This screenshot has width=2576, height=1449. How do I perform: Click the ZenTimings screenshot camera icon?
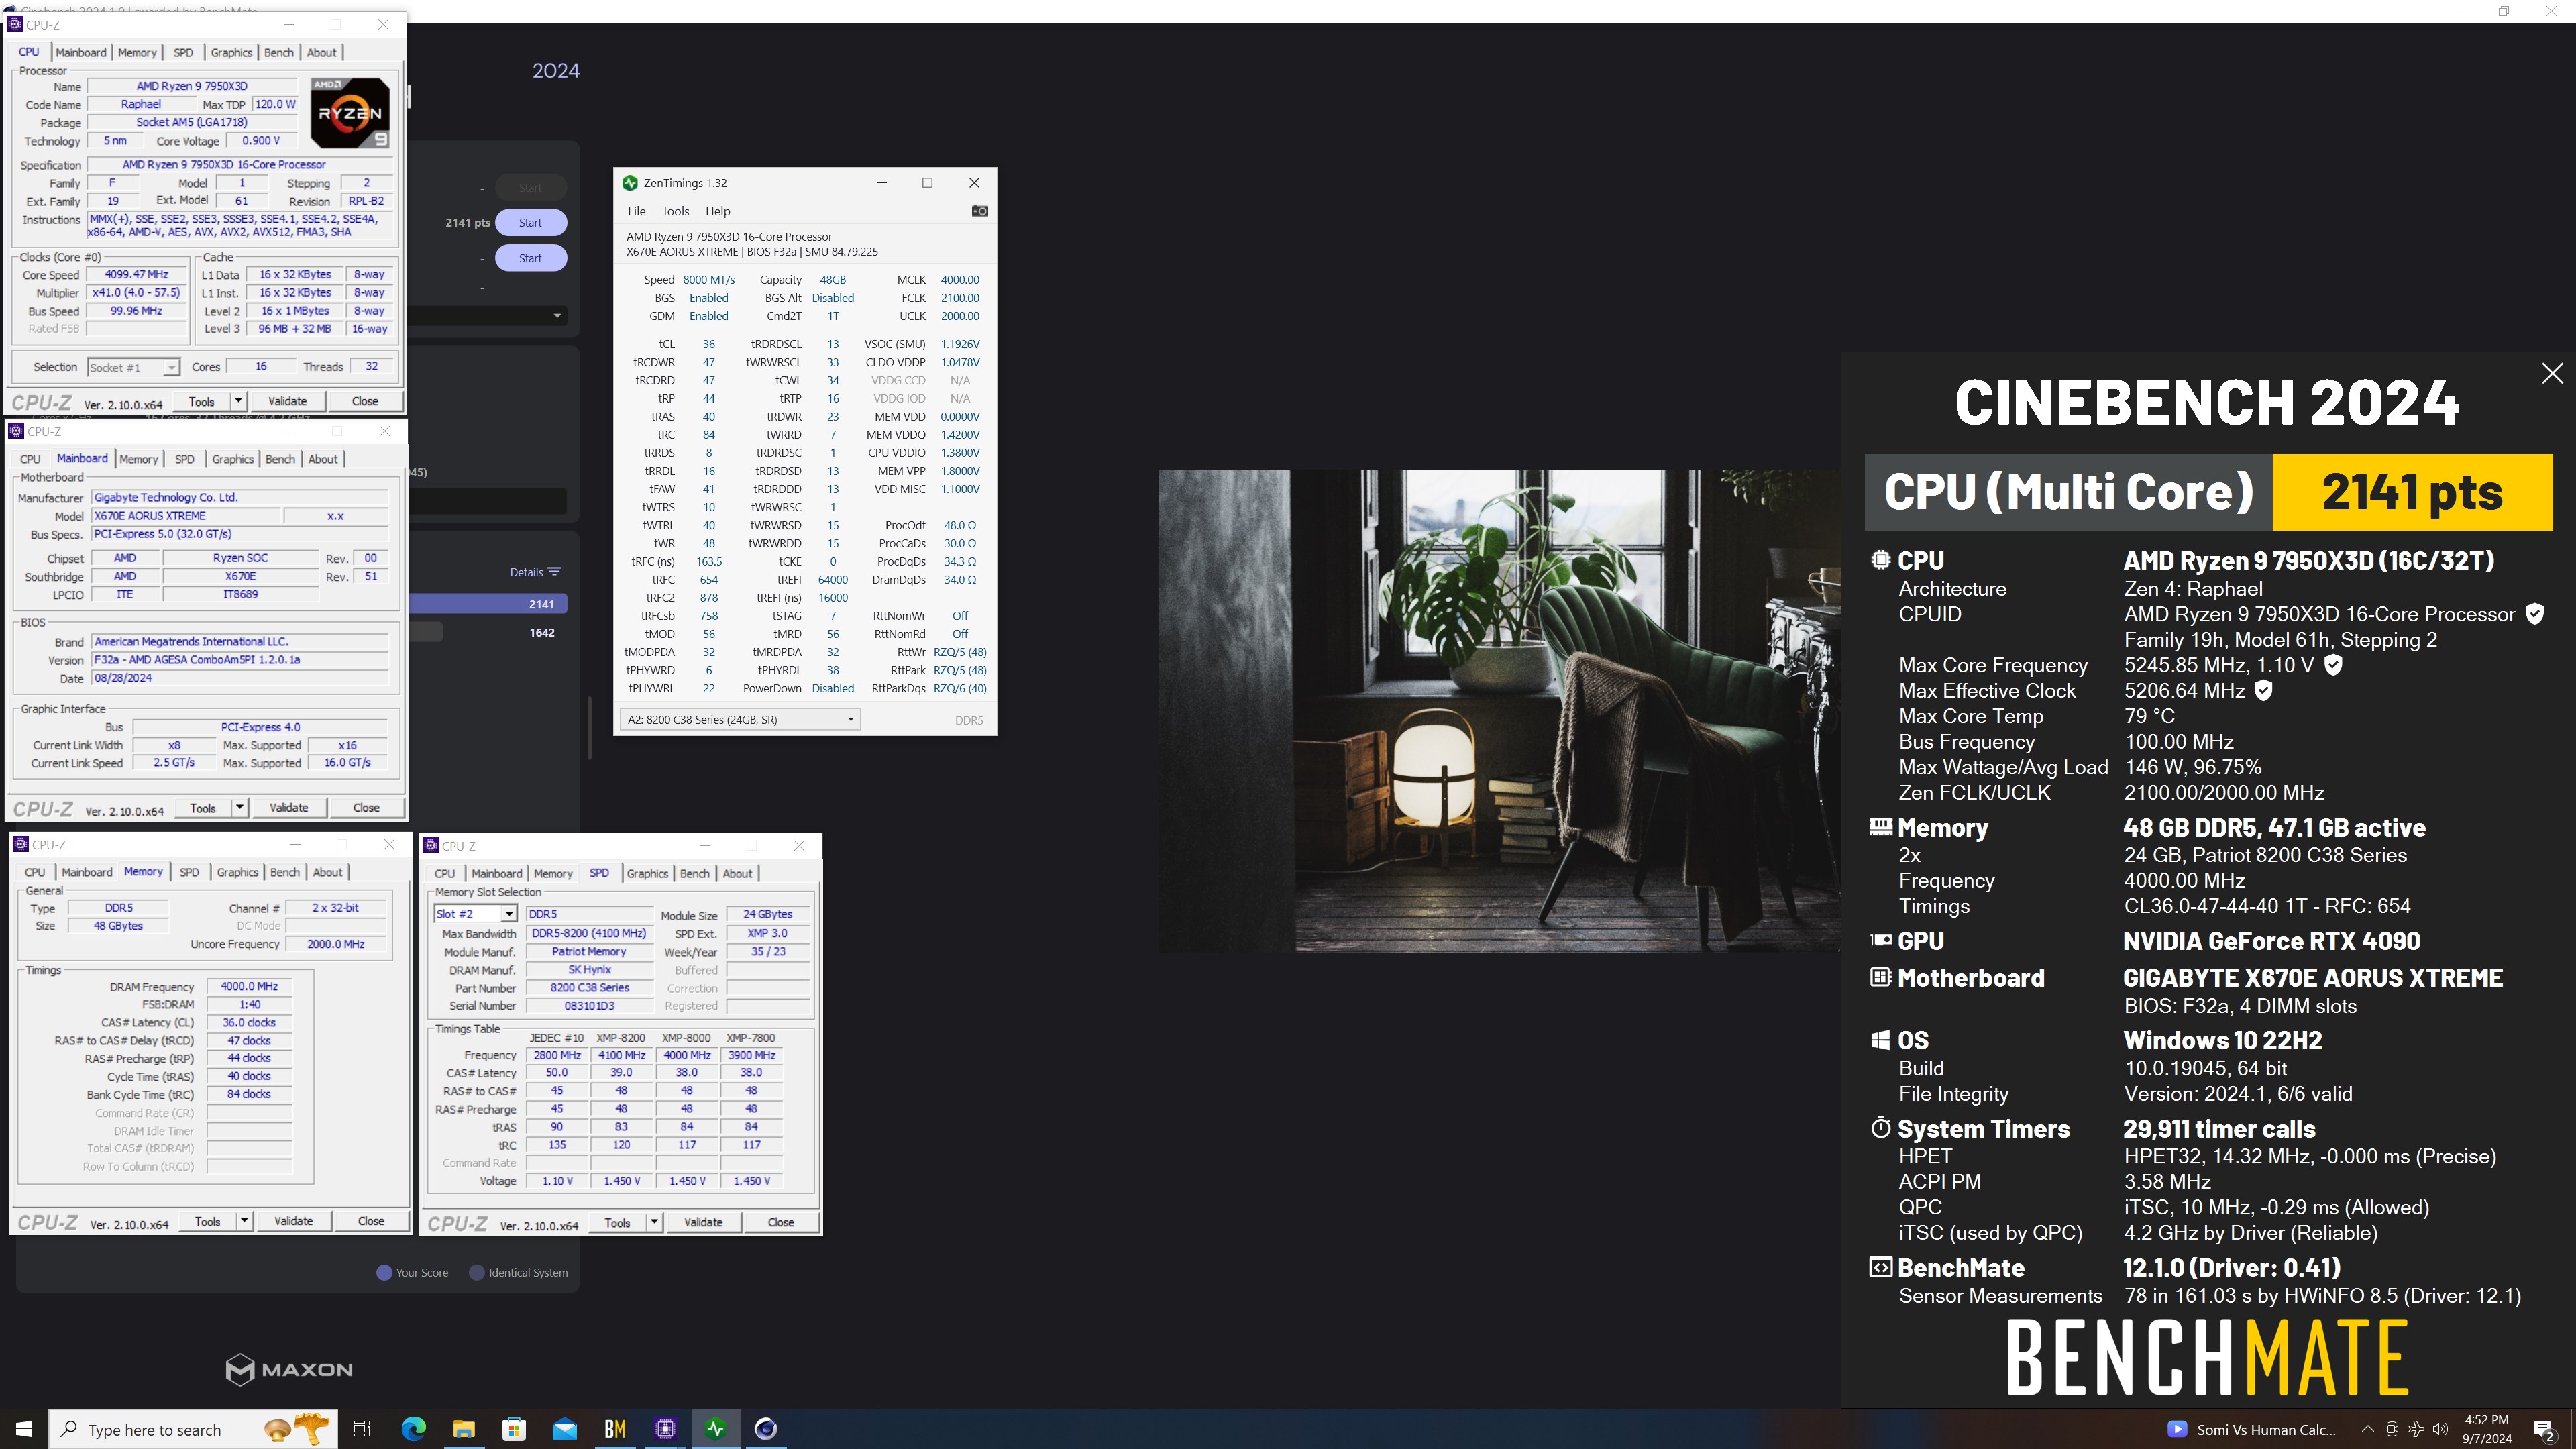tap(979, 211)
